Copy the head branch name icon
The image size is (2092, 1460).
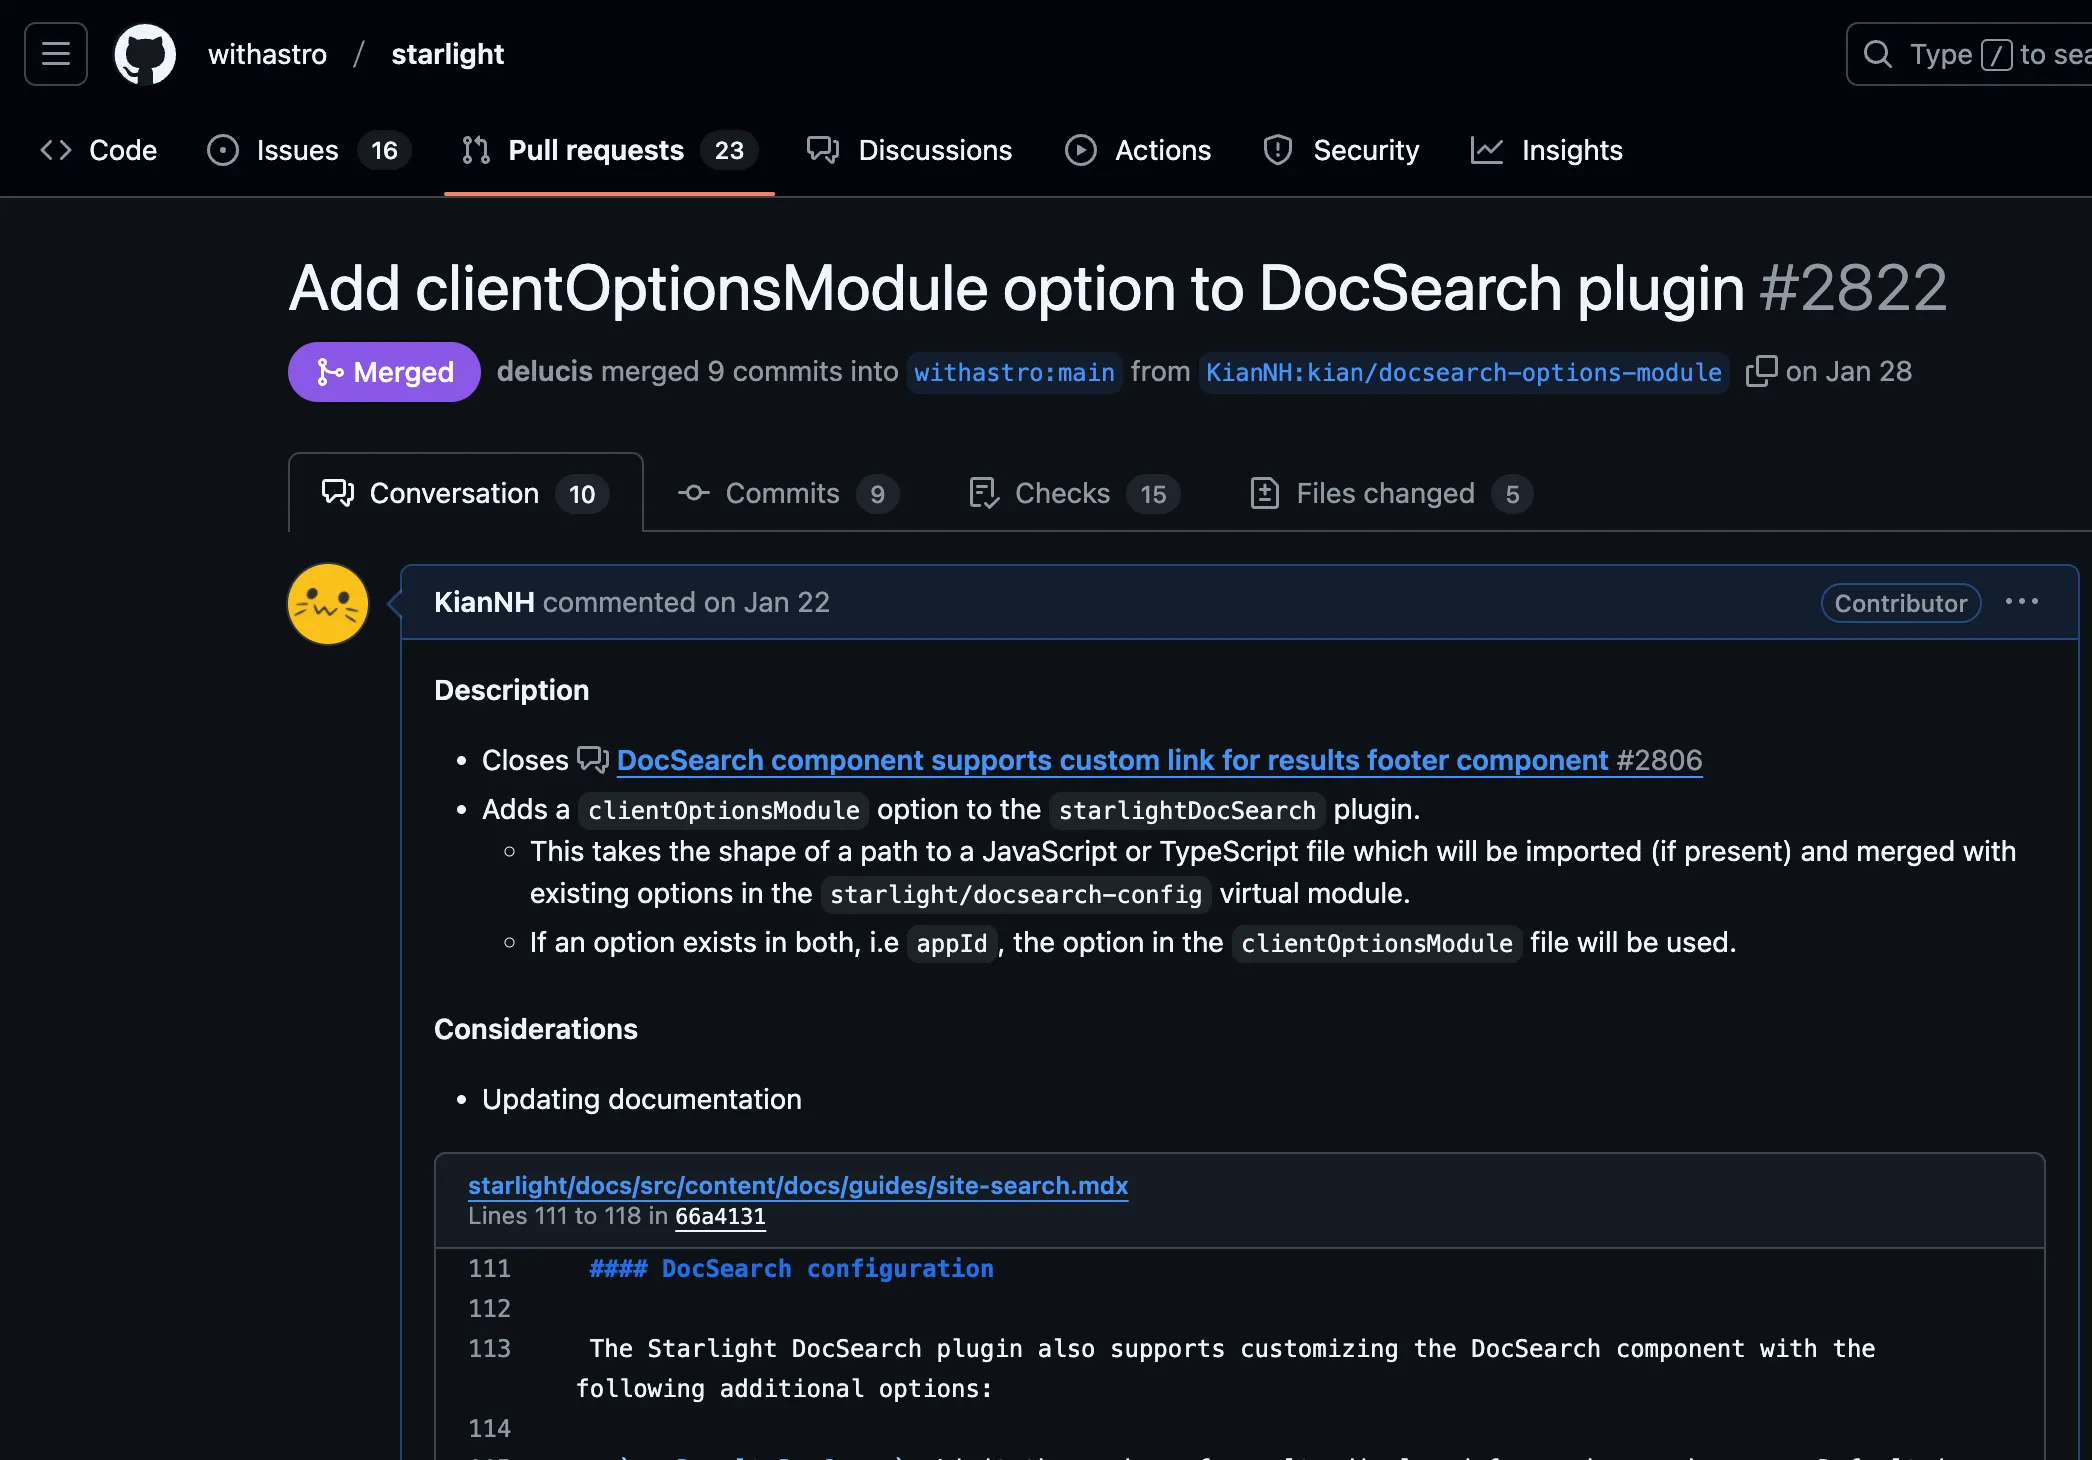tap(1761, 371)
